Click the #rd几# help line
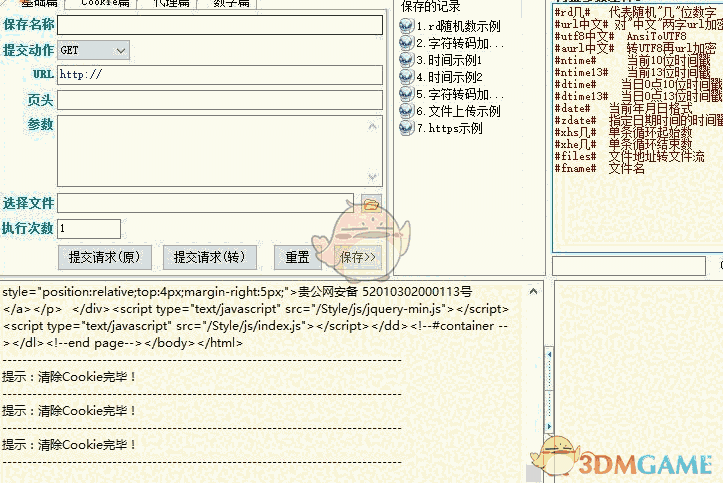Viewport: 723px width, 483px height. click(x=635, y=12)
